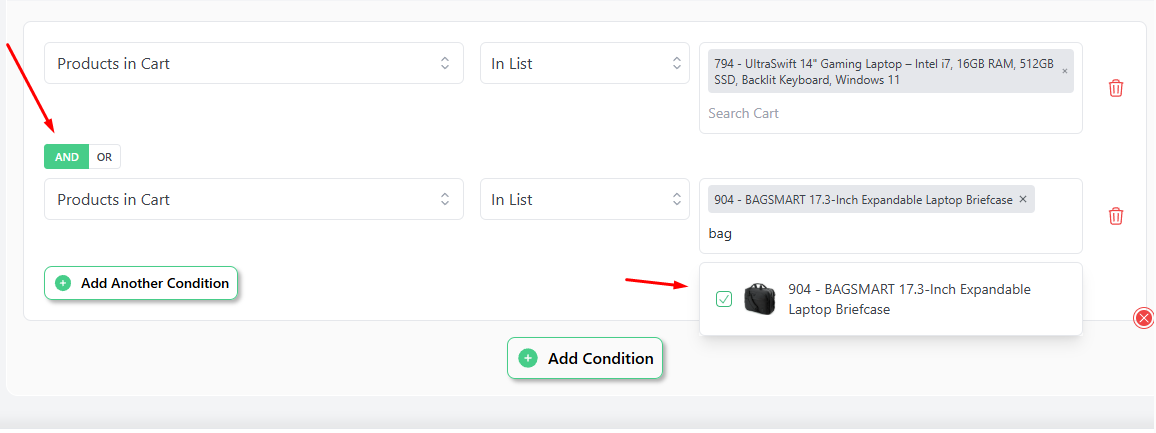Open the second In List dropdown
Image resolution: width=1156 pixels, height=433 pixels.
[585, 199]
